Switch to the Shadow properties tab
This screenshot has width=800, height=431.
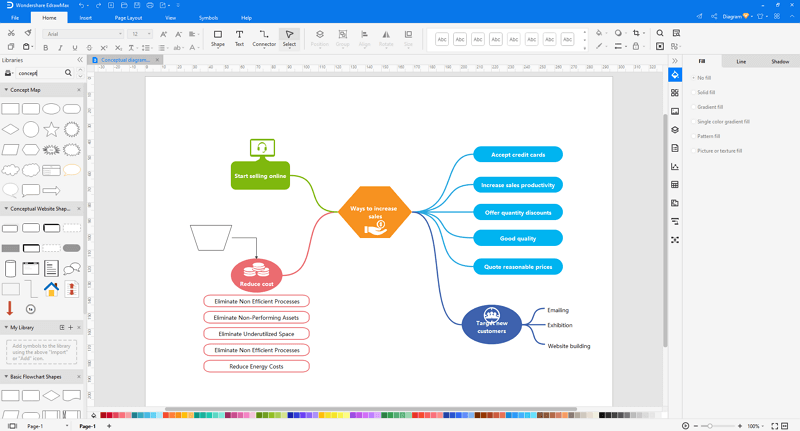780,61
